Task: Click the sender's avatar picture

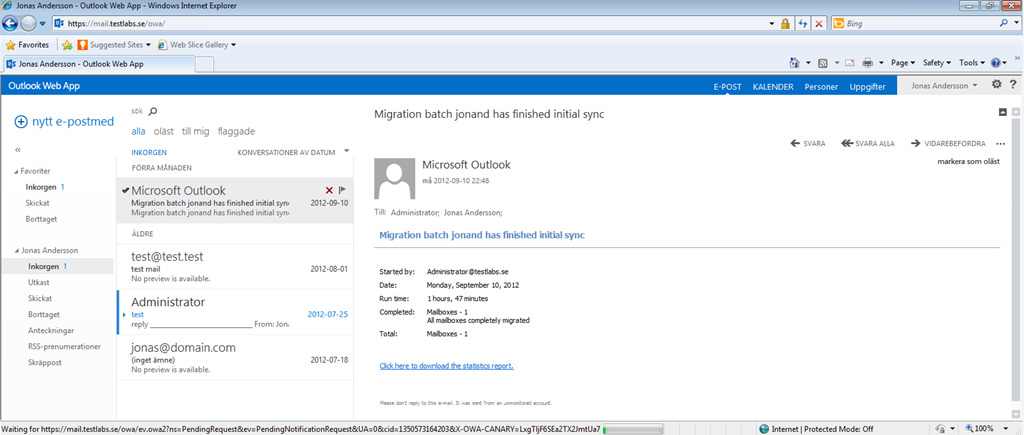Action: (x=394, y=178)
